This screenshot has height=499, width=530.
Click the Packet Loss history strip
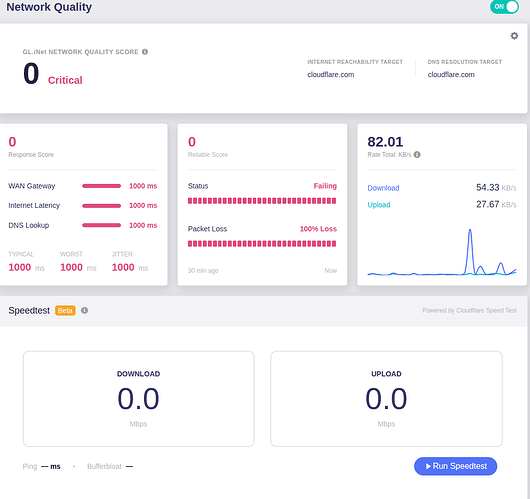262,243
